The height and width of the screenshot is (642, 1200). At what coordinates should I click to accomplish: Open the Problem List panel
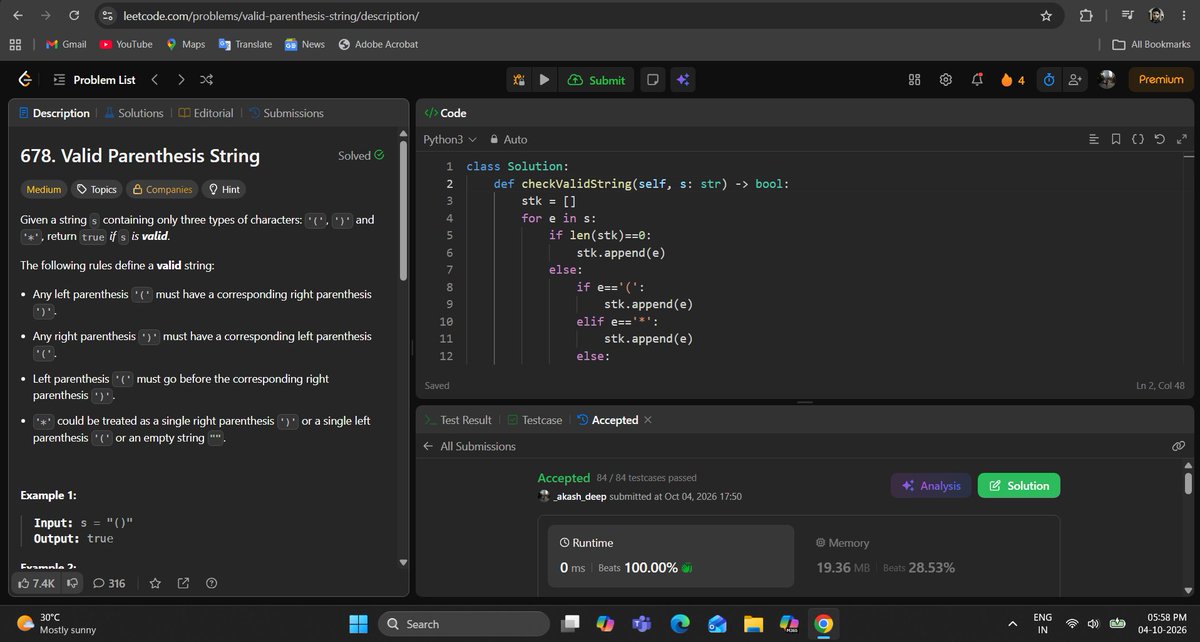pyautogui.click(x=94, y=80)
